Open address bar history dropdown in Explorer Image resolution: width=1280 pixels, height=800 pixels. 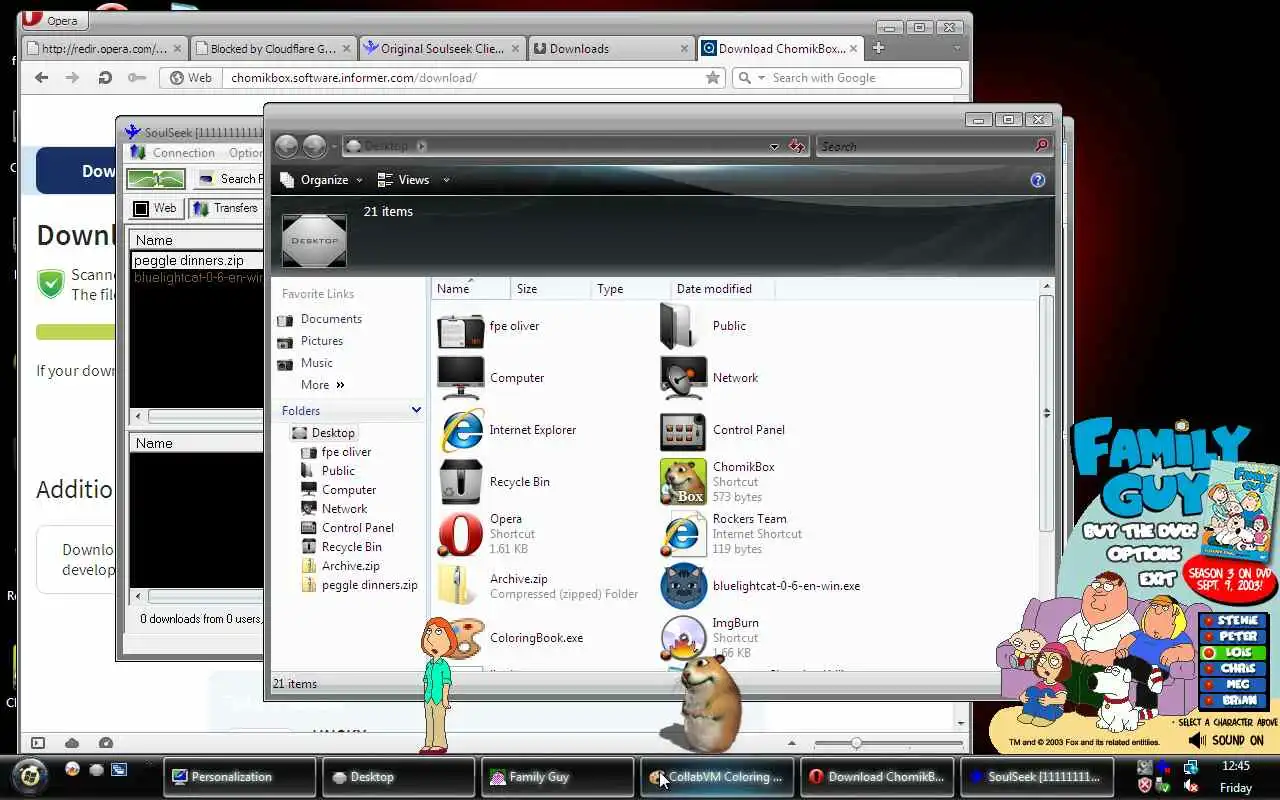point(774,147)
